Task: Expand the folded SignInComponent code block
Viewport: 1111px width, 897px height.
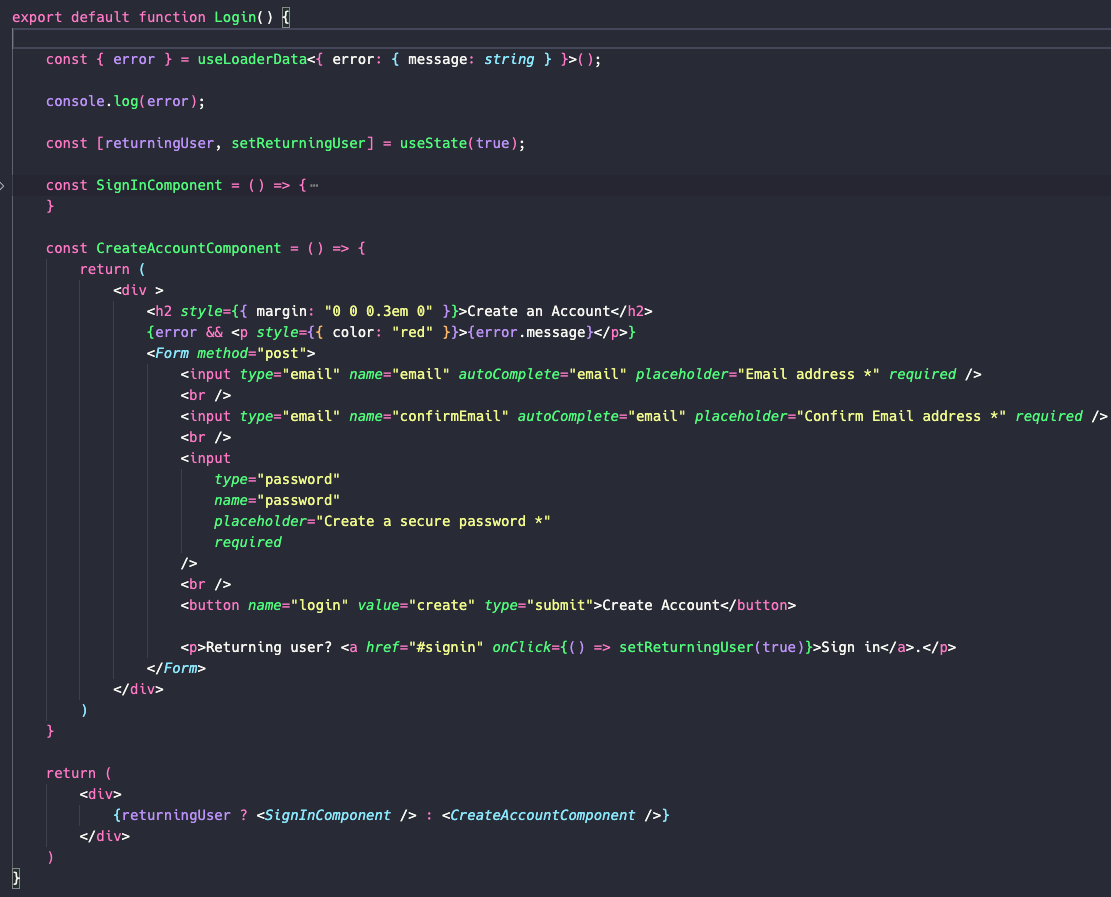Action: (3, 186)
